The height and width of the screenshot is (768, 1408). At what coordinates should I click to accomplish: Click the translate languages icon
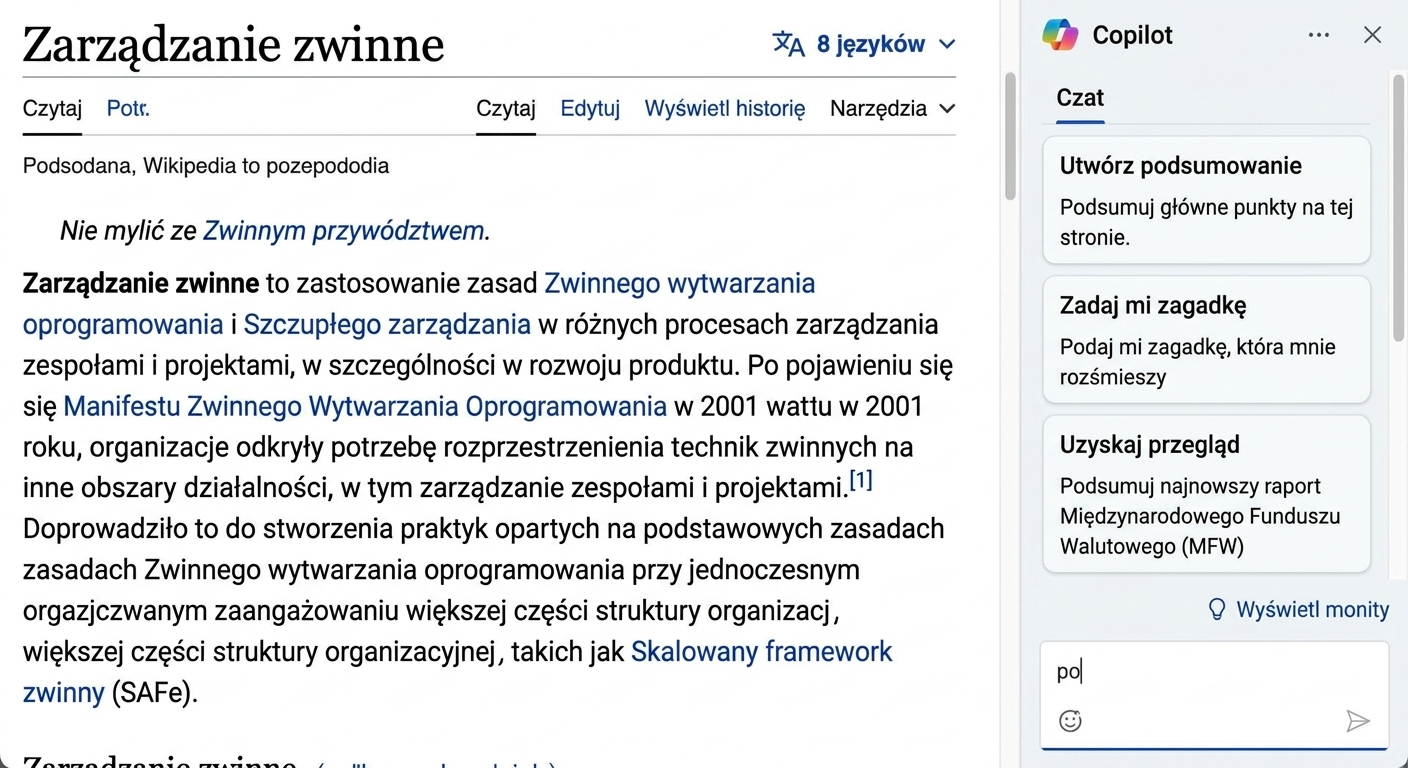click(789, 44)
